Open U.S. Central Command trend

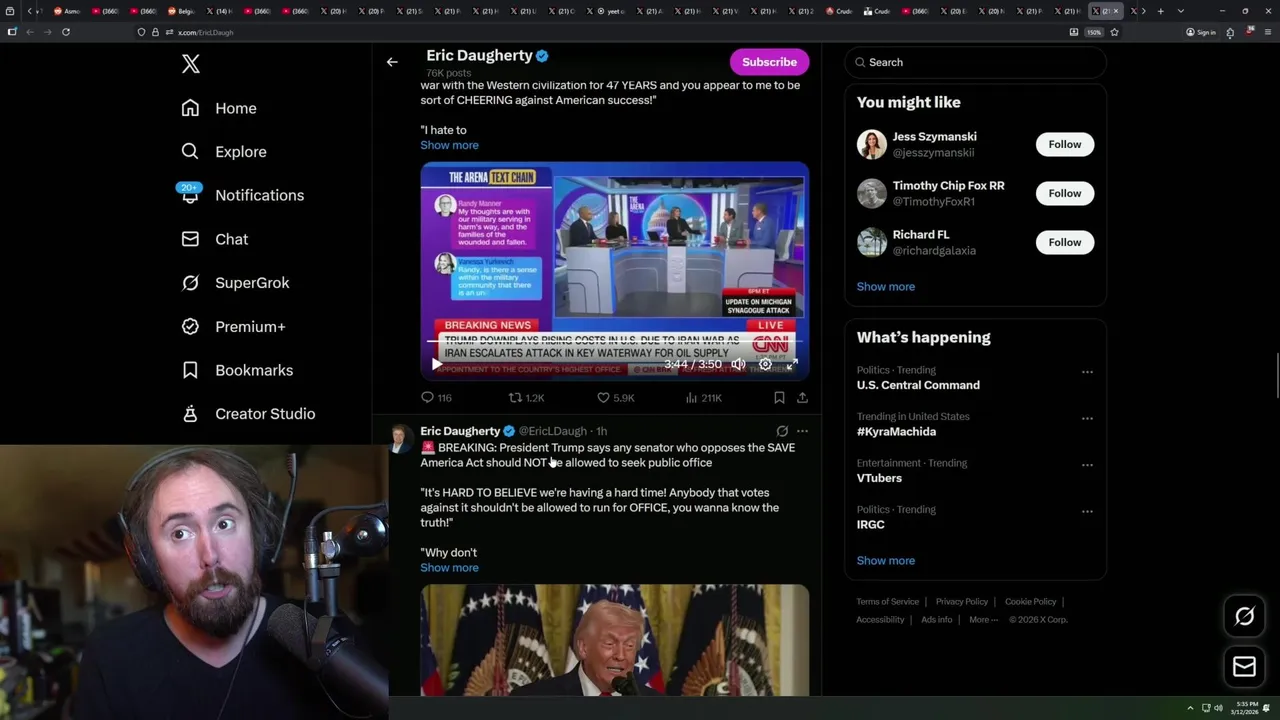click(x=918, y=385)
